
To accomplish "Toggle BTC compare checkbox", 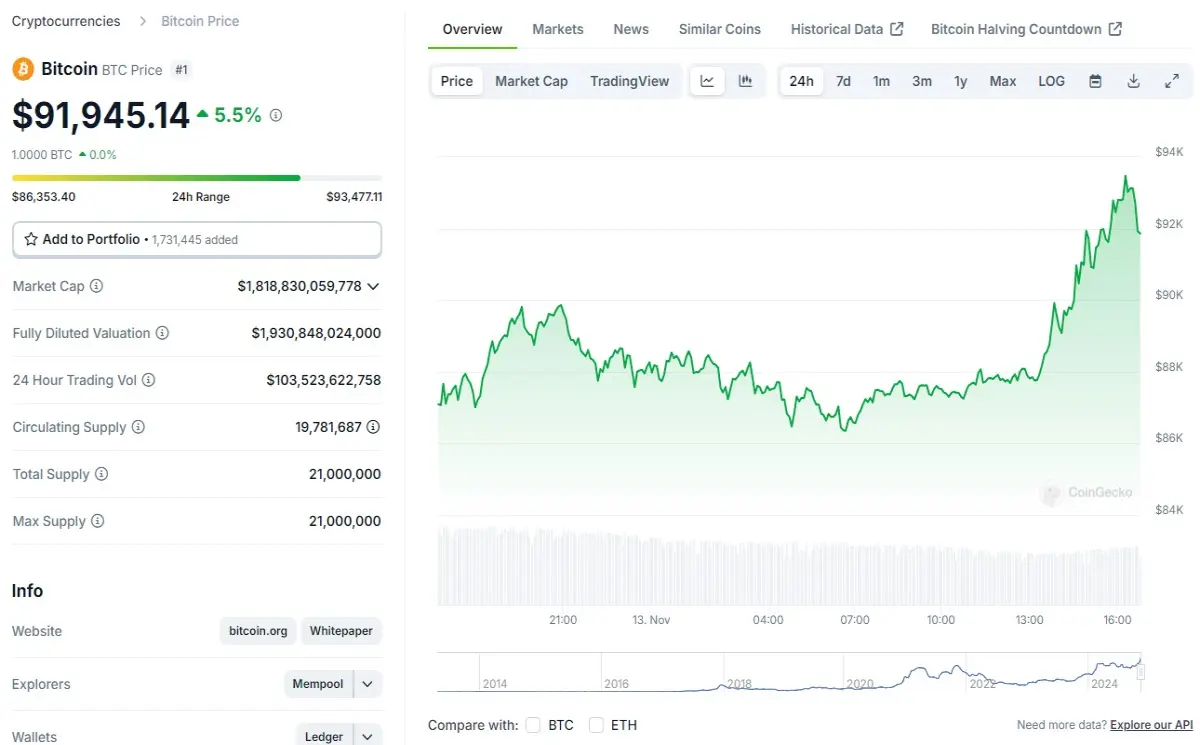I will coord(533,725).
